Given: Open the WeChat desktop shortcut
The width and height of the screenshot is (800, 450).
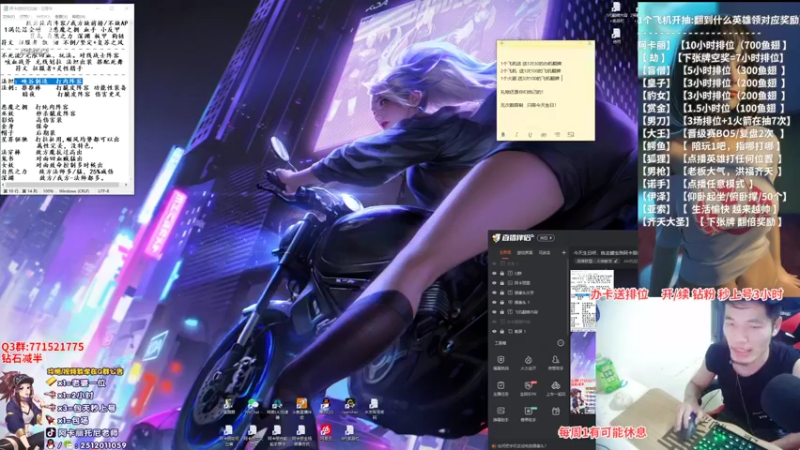Looking at the screenshot, I should click(x=253, y=404).
